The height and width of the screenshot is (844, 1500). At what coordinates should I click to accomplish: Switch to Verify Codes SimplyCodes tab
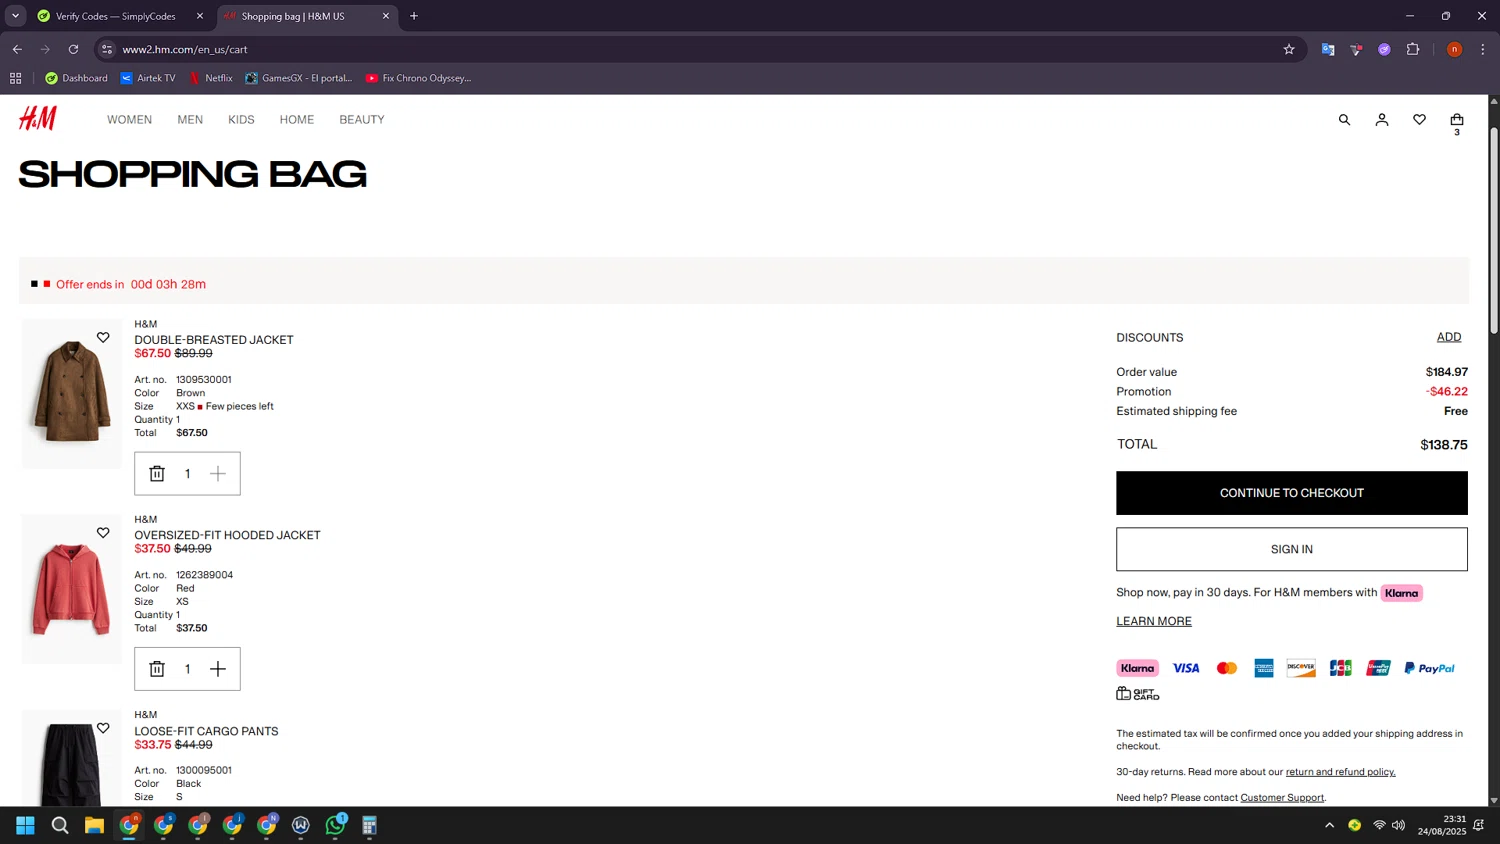pyautogui.click(x=115, y=16)
